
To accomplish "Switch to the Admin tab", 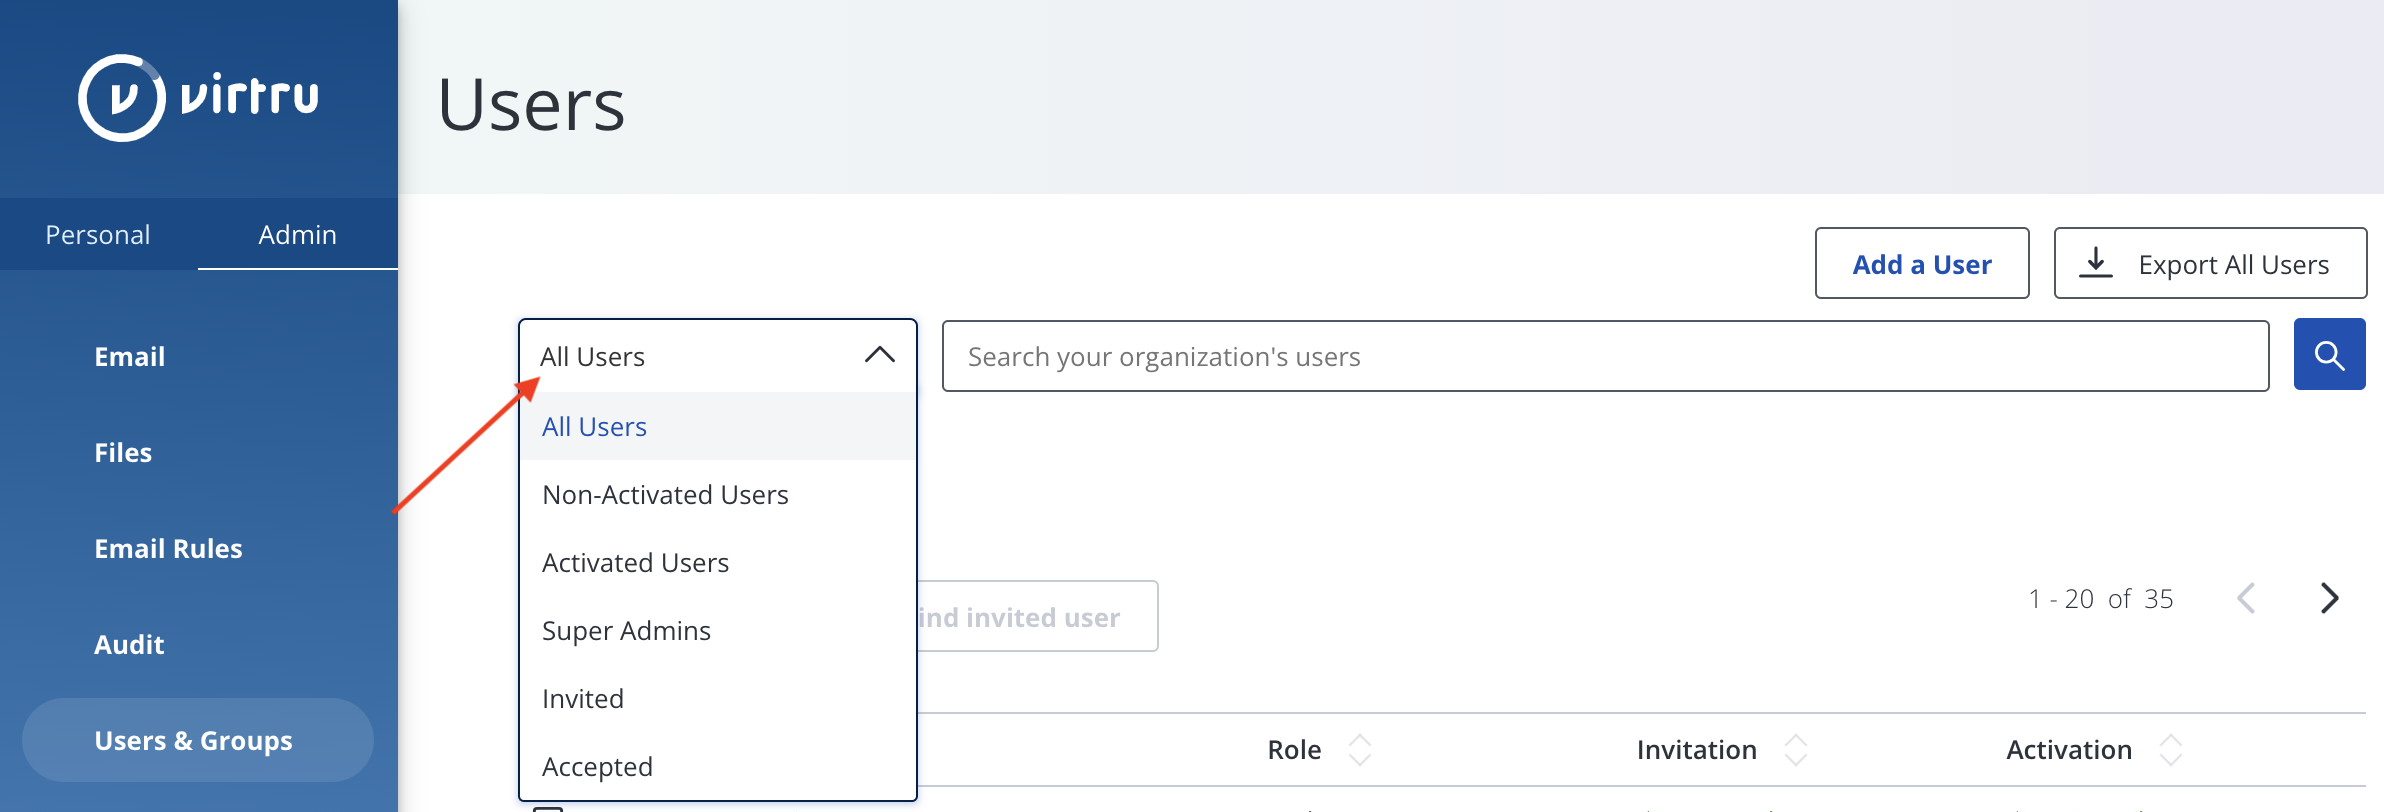I will click(298, 235).
